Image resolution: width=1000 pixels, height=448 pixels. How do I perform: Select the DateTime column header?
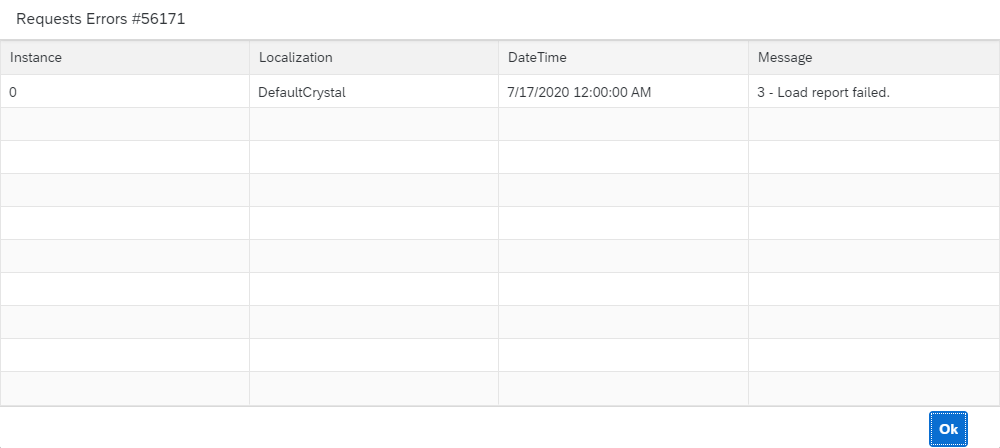[x=537, y=58]
